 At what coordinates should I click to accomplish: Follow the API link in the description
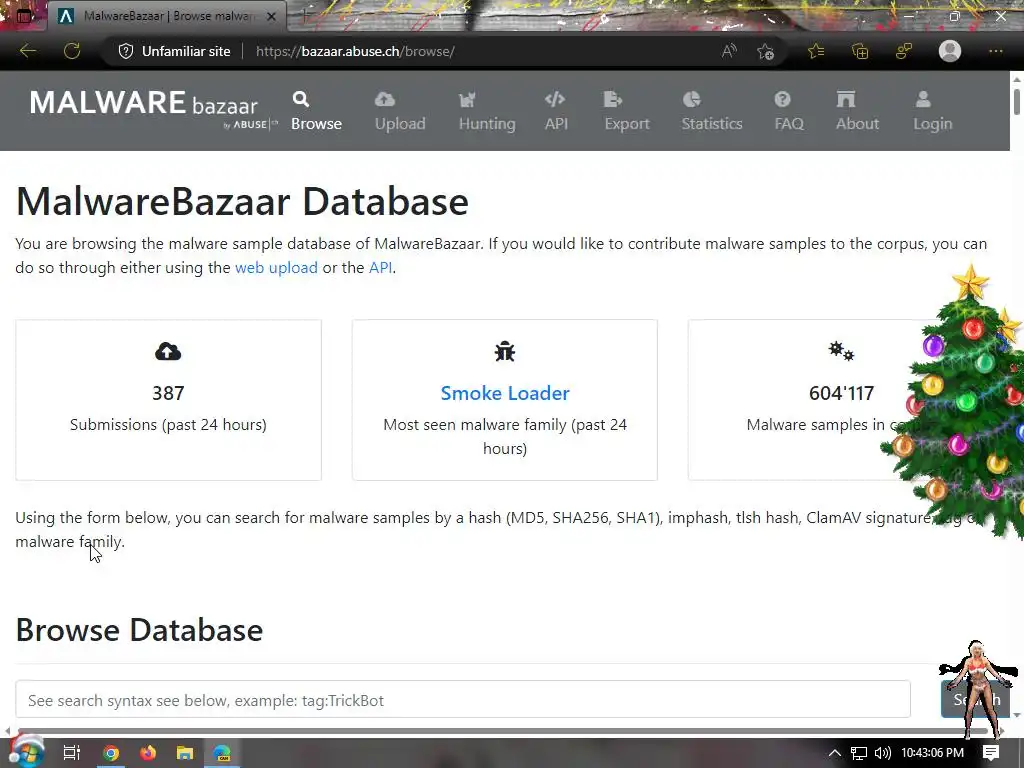[x=380, y=268]
